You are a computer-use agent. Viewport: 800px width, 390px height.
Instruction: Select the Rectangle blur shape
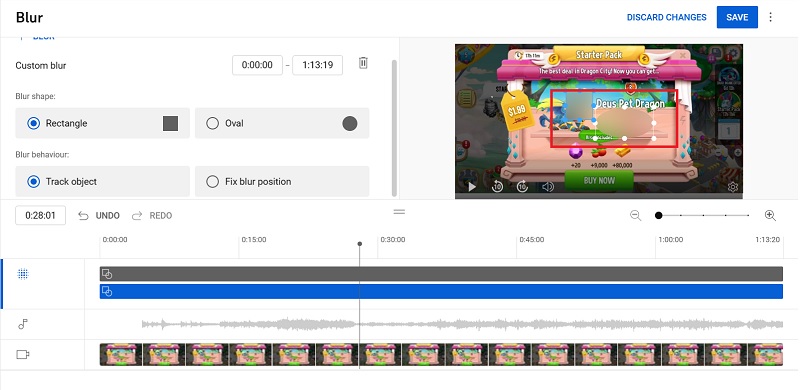coord(103,123)
